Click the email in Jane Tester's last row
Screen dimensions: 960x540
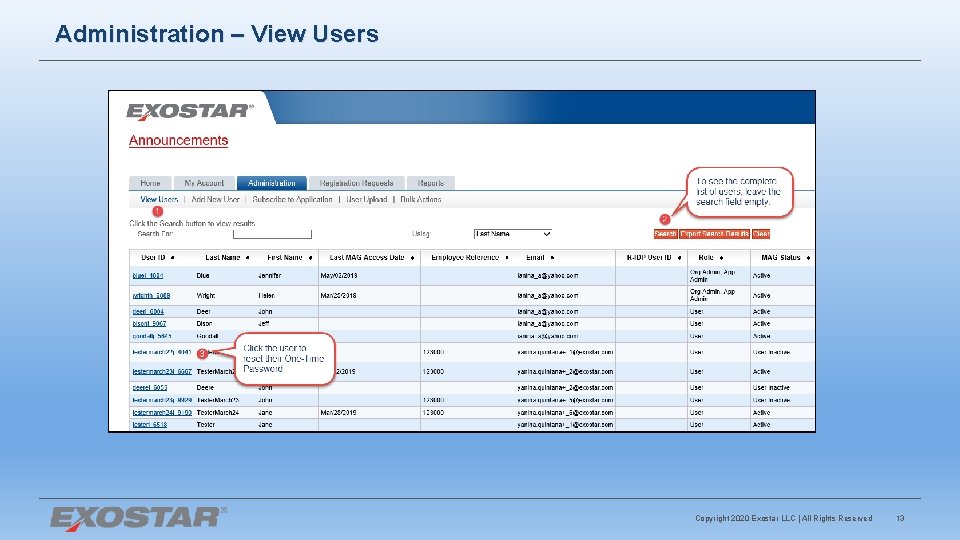point(565,424)
